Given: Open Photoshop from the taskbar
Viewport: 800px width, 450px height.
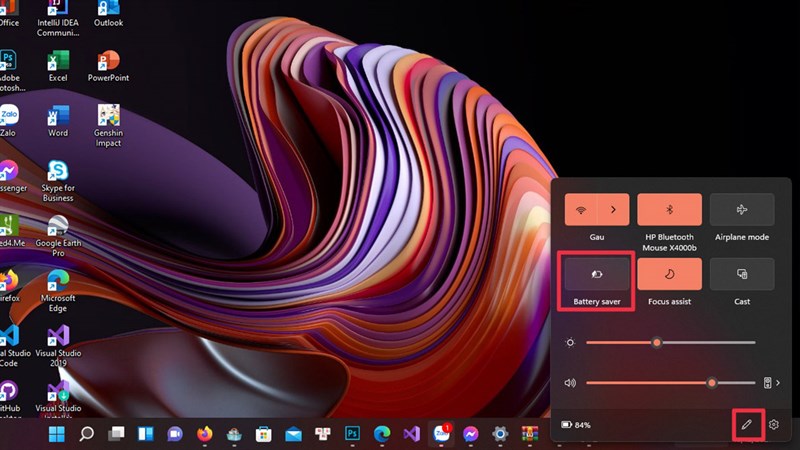Looking at the screenshot, I should tap(352, 434).
